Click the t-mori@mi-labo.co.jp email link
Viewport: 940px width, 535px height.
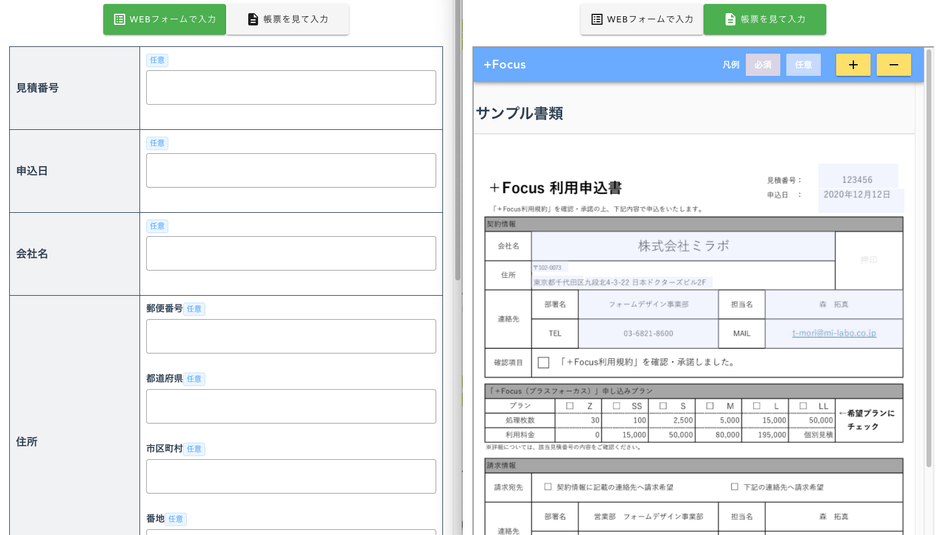click(833, 333)
